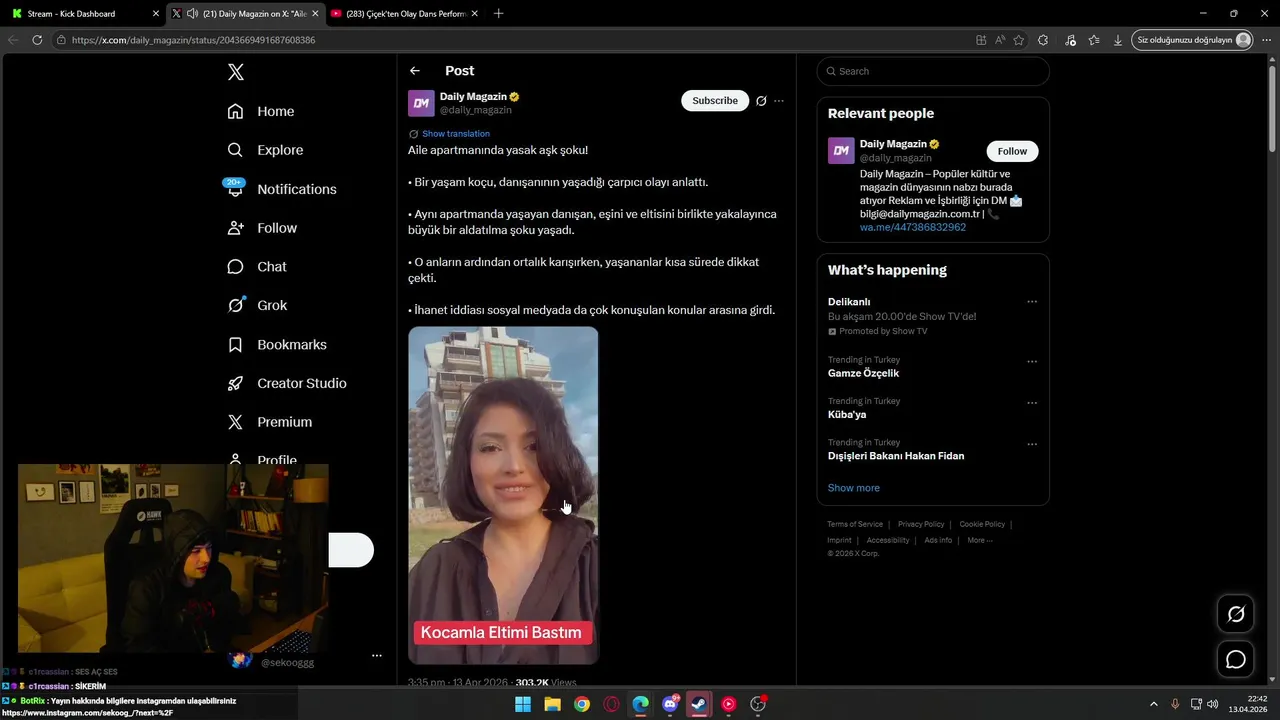Add this page to favorites star
The height and width of the screenshot is (720, 1280).
pos(1019,40)
